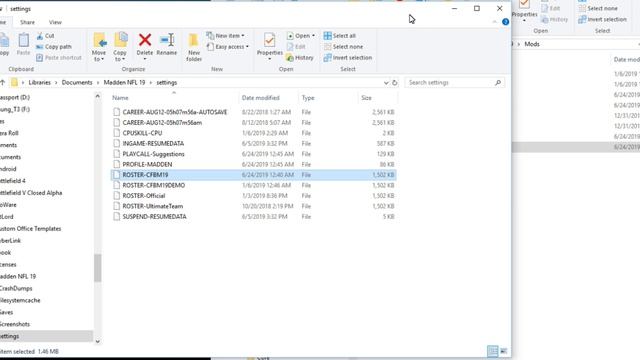
Task: Open Properties for the selected file
Action: point(269,47)
